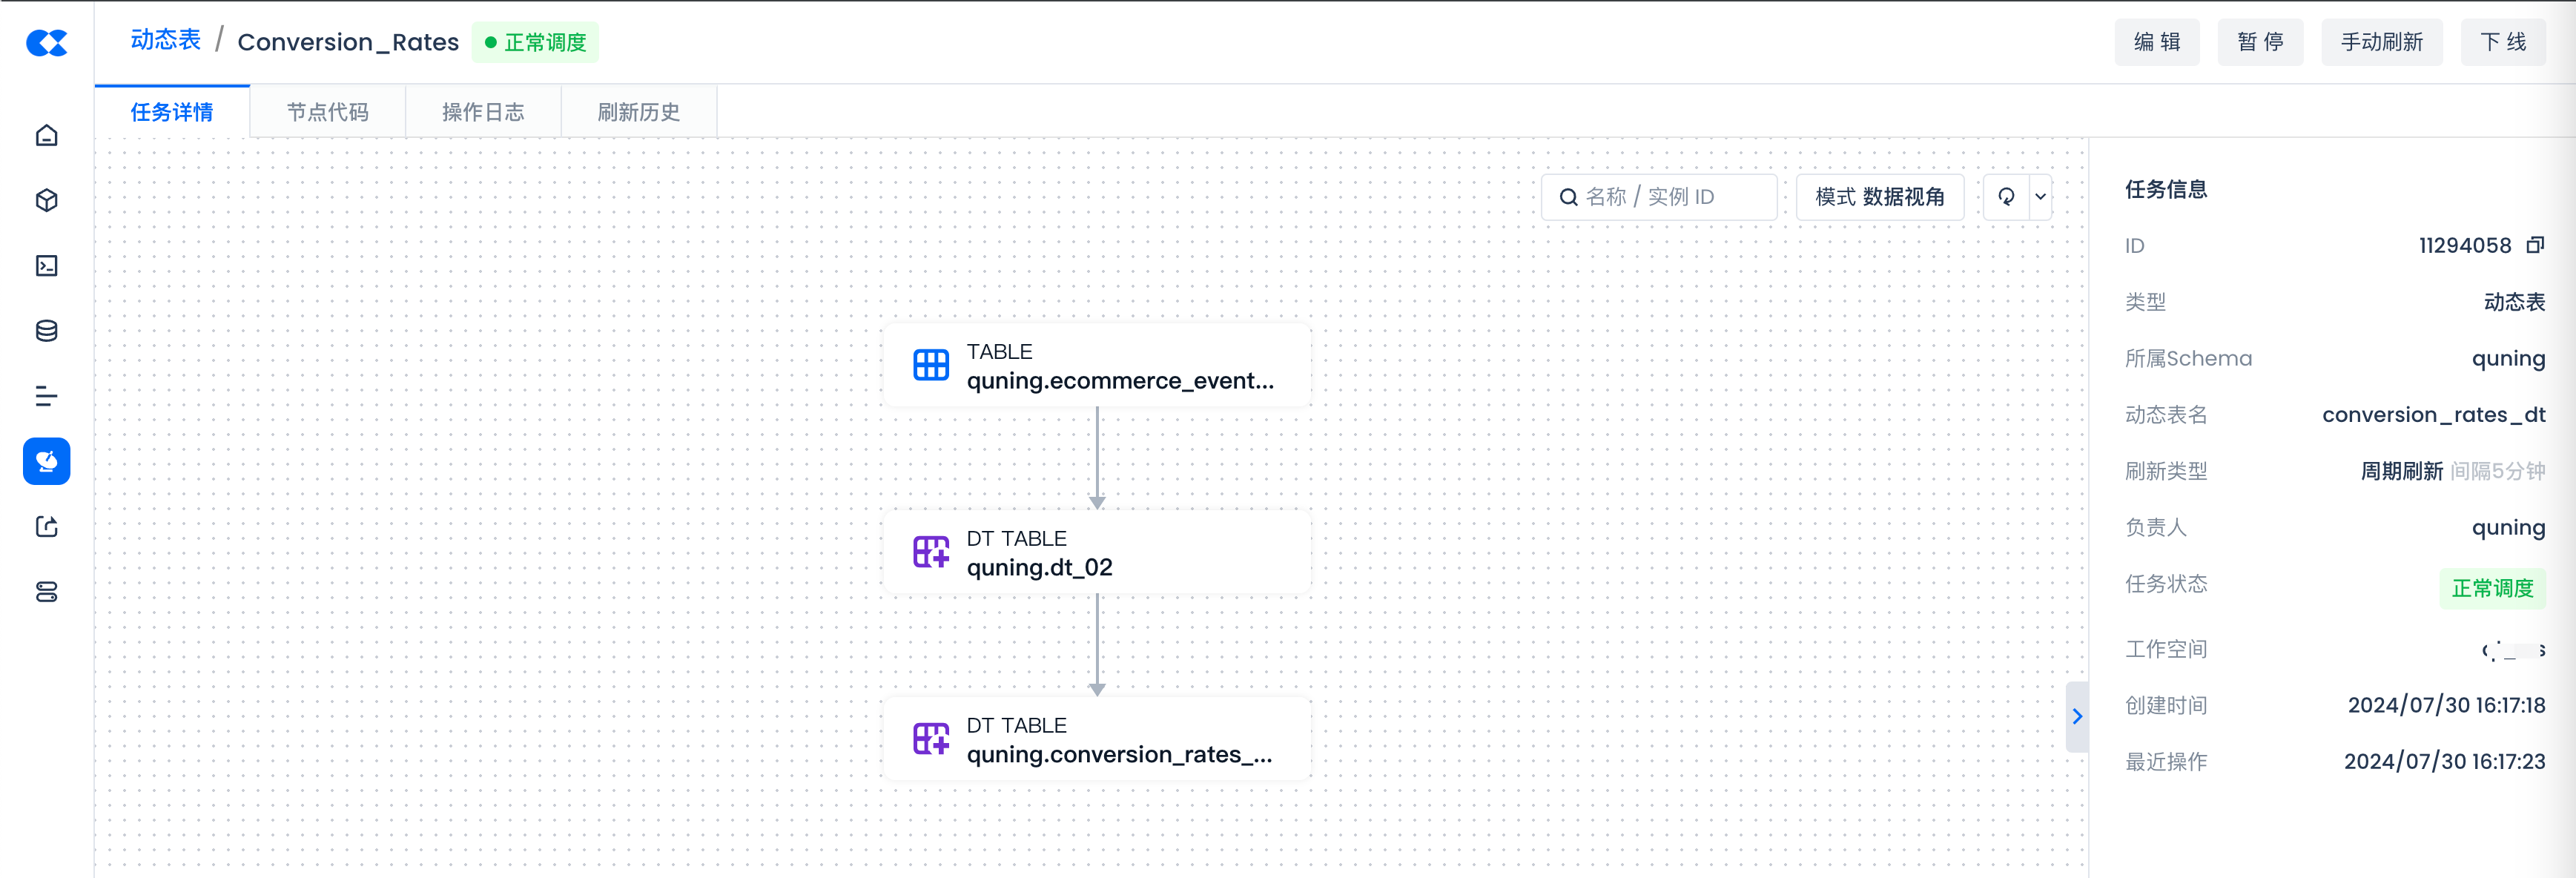Open the task list lines sidebar icon

46,396
